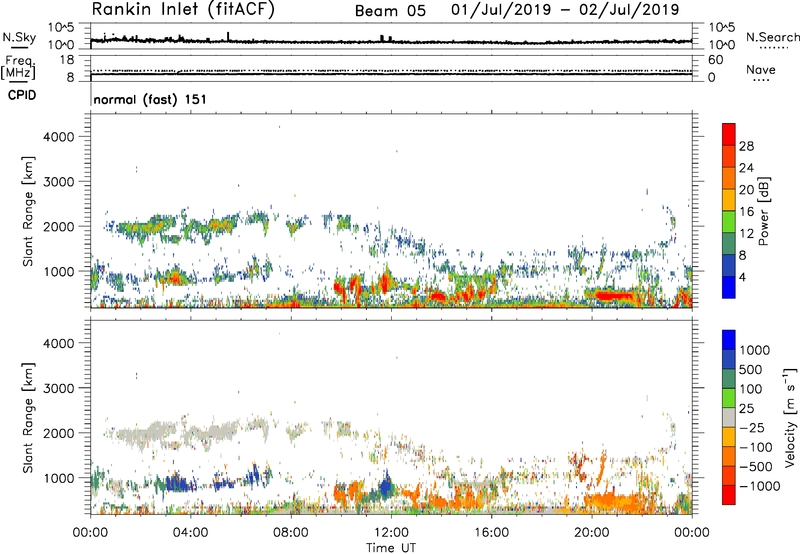This screenshot has height=554, width=800.
Task: Click the '-1000' label on the velocity colorbar
Action: click(760, 486)
